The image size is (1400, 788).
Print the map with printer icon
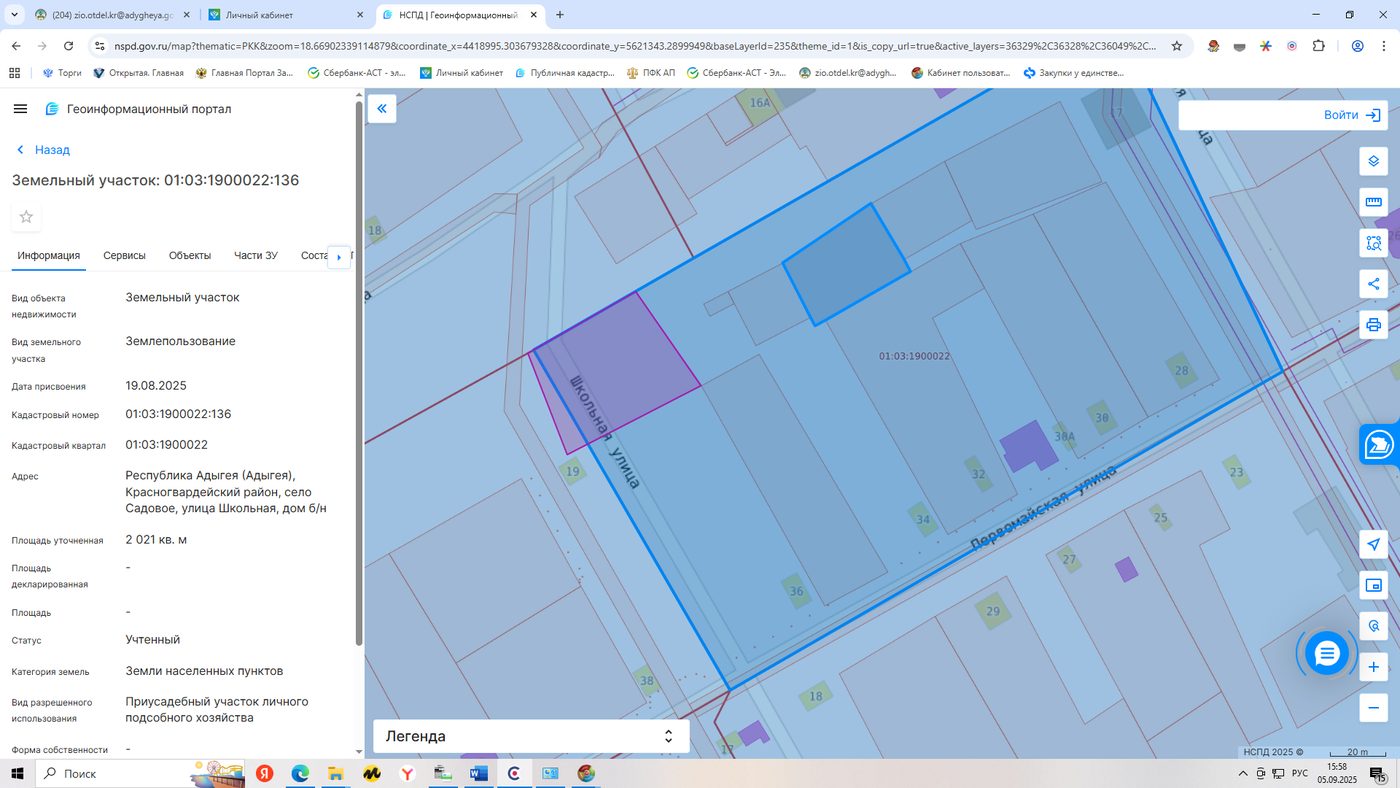(1373, 325)
